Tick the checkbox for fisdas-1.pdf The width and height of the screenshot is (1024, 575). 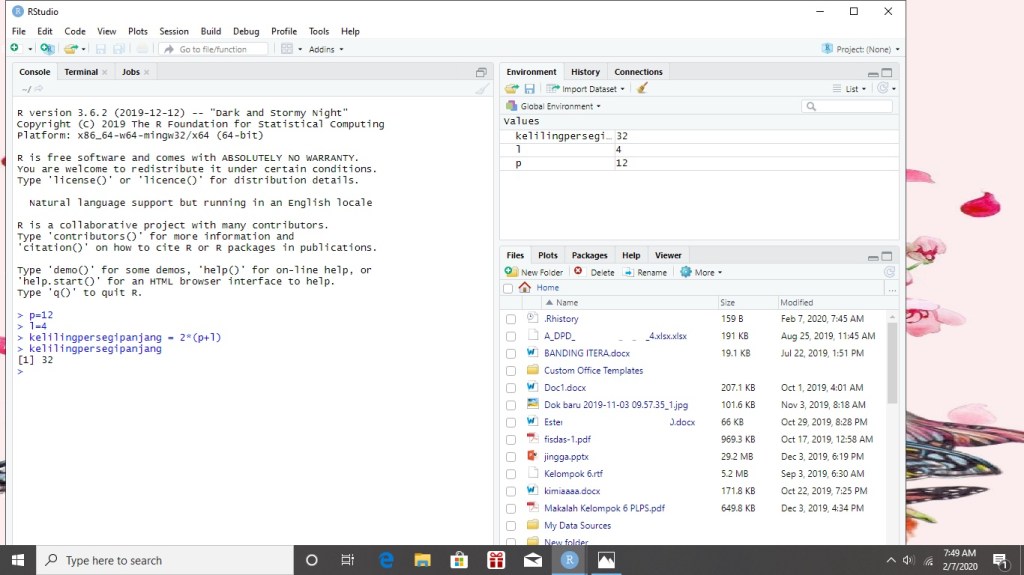point(511,439)
